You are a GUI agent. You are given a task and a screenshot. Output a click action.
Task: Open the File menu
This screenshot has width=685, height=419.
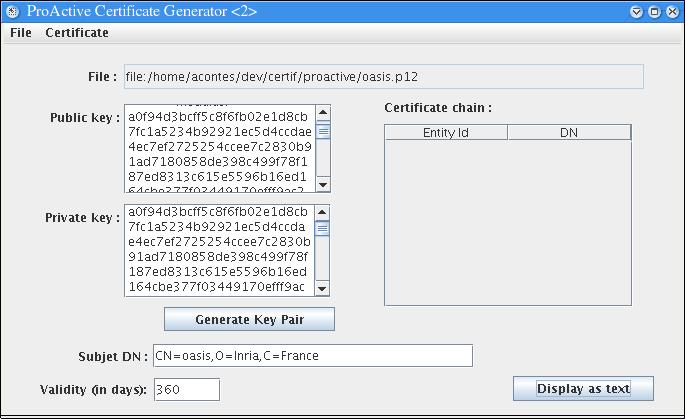pyautogui.click(x=21, y=33)
